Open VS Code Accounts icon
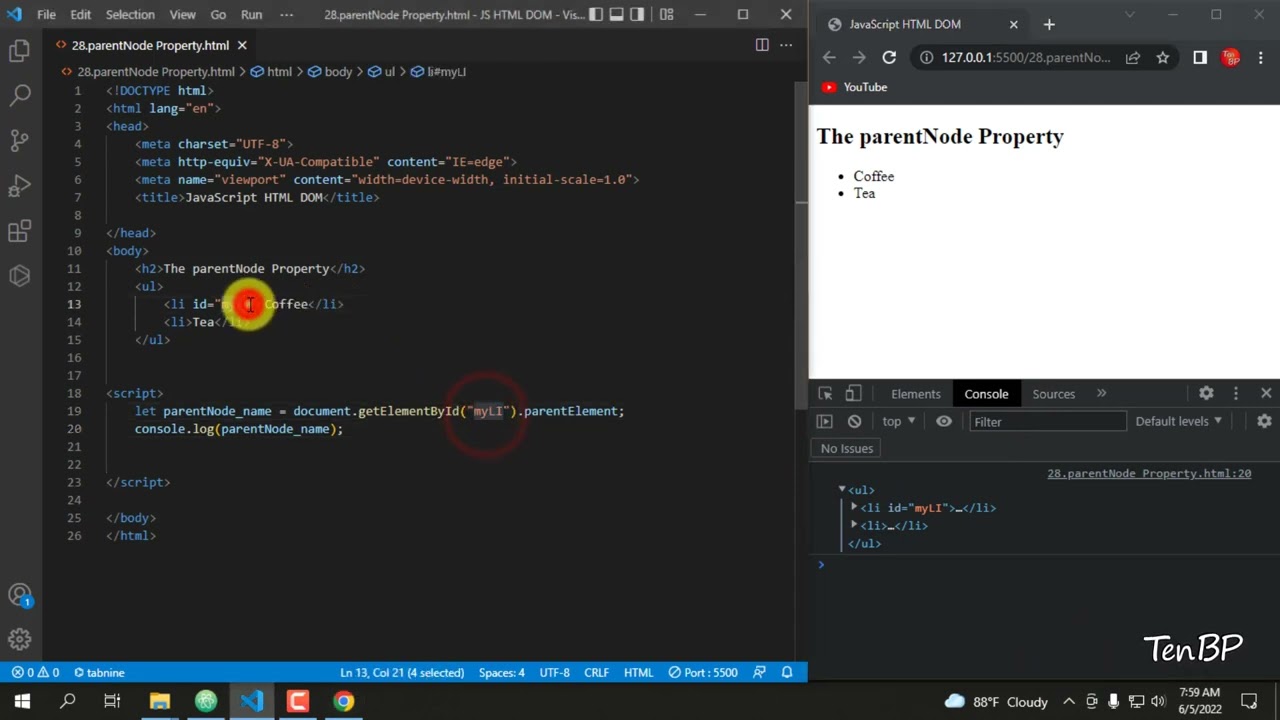This screenshot has width=1280, height=720. [x=20, y=595]
